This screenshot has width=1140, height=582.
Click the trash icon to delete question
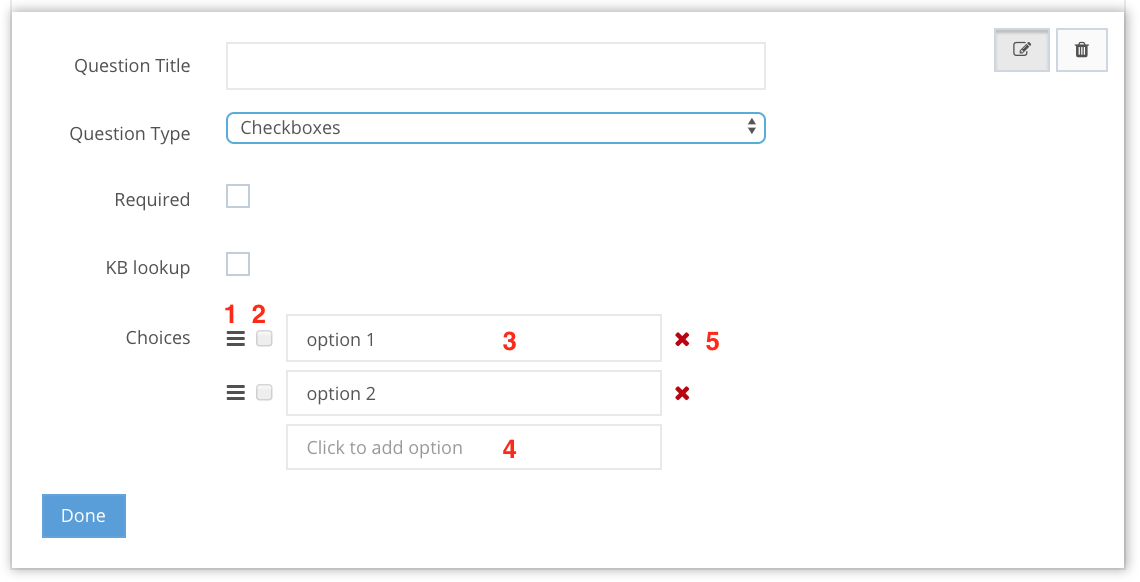pos(1081,49)
